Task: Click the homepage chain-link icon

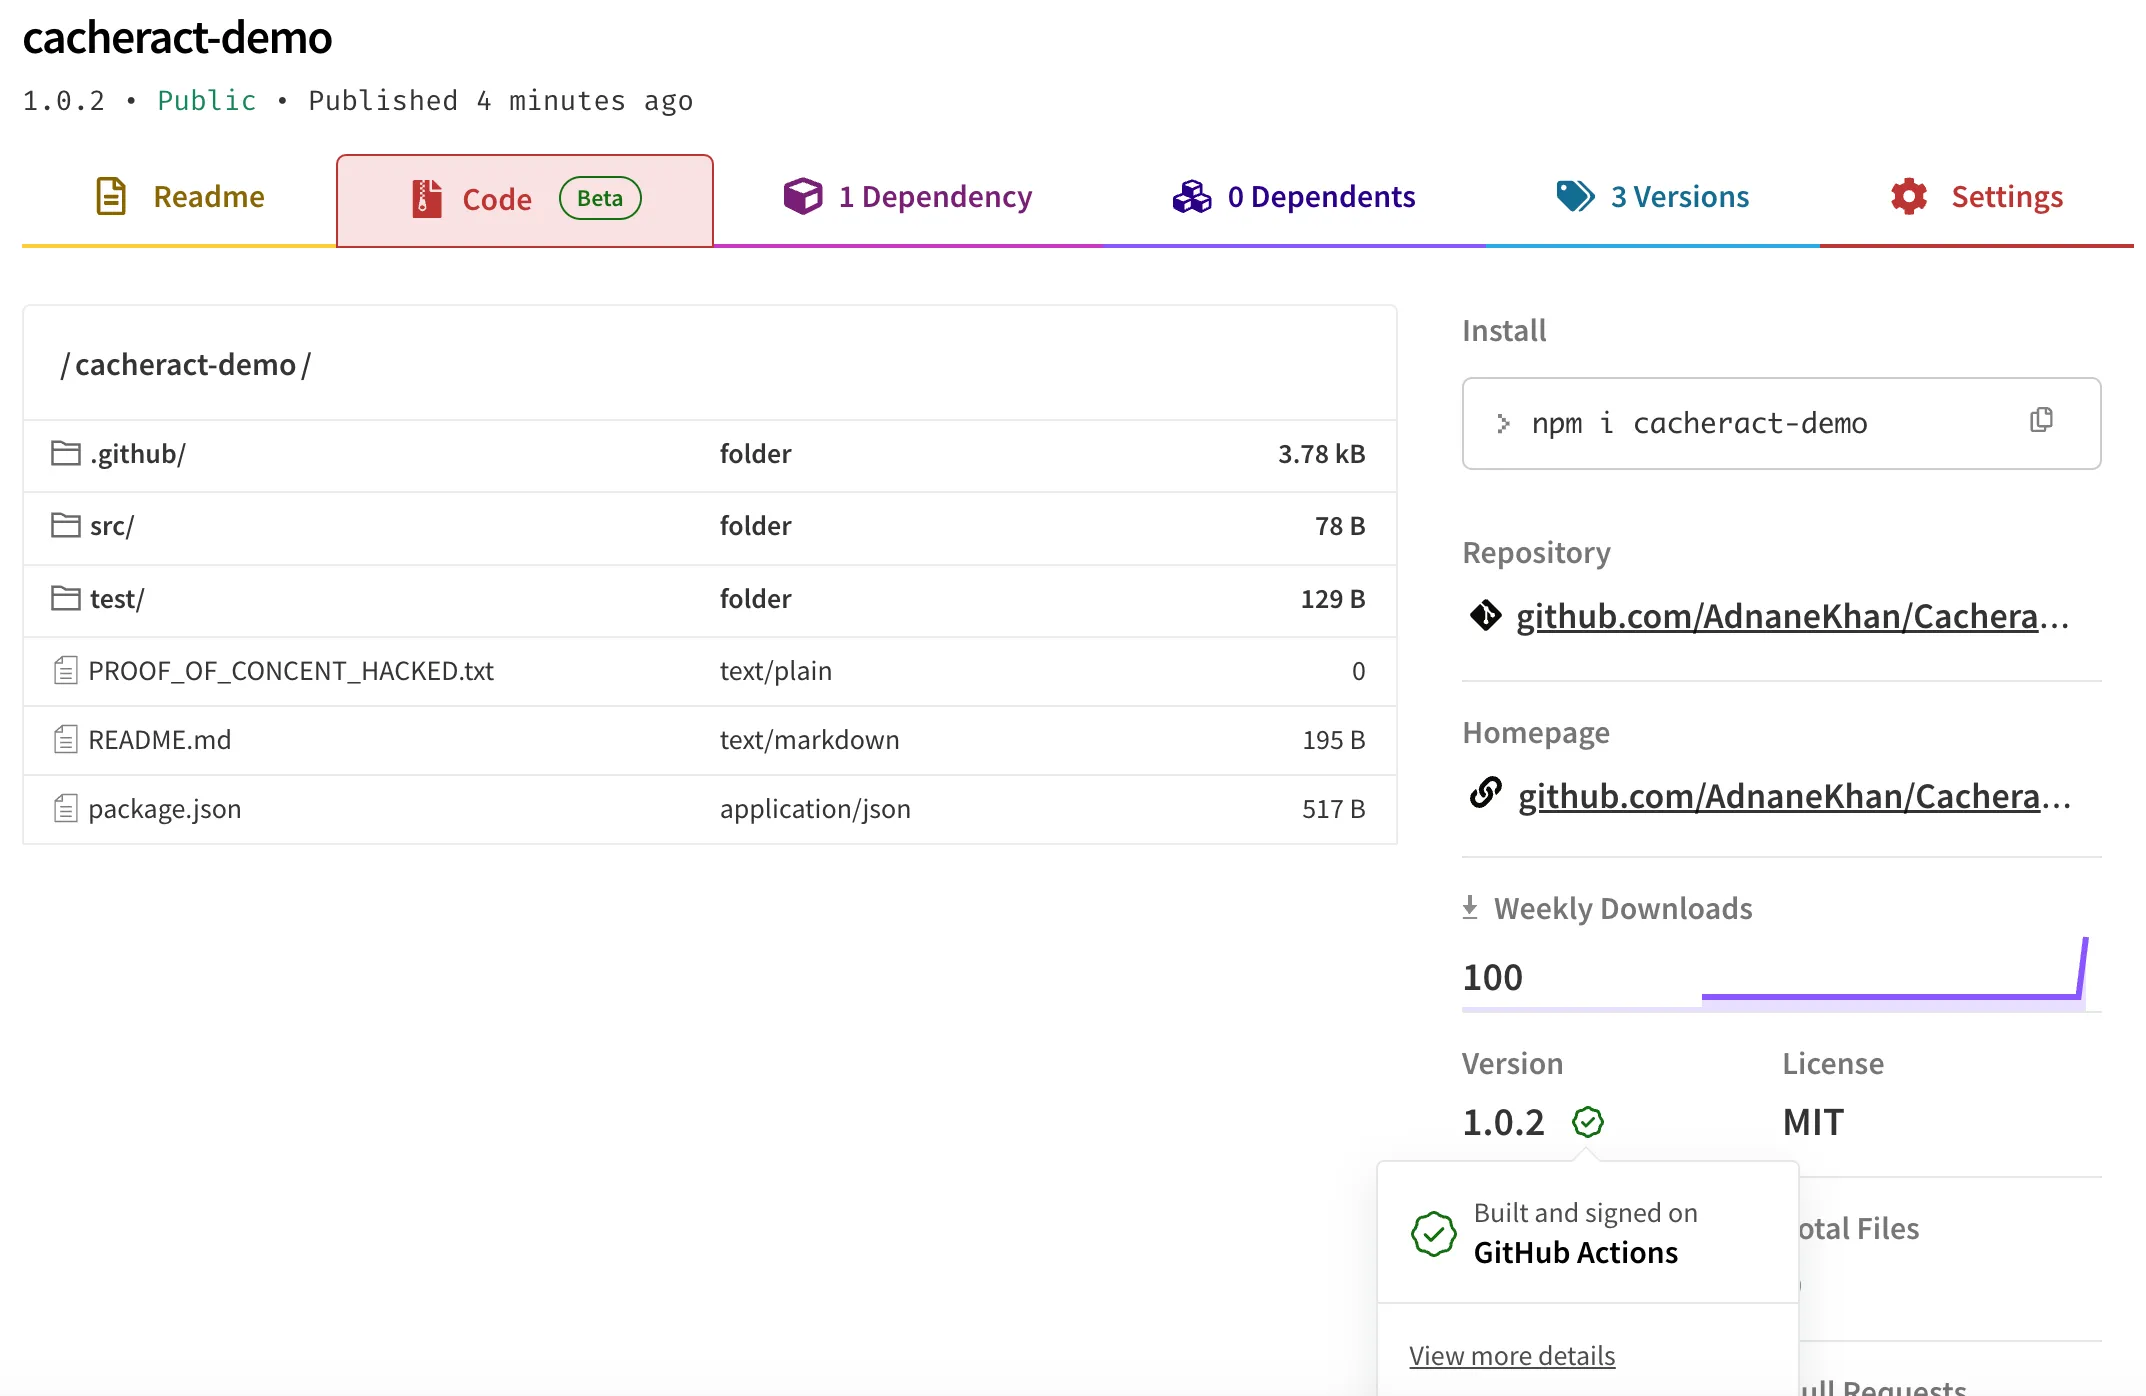Action: [1485, 794]
